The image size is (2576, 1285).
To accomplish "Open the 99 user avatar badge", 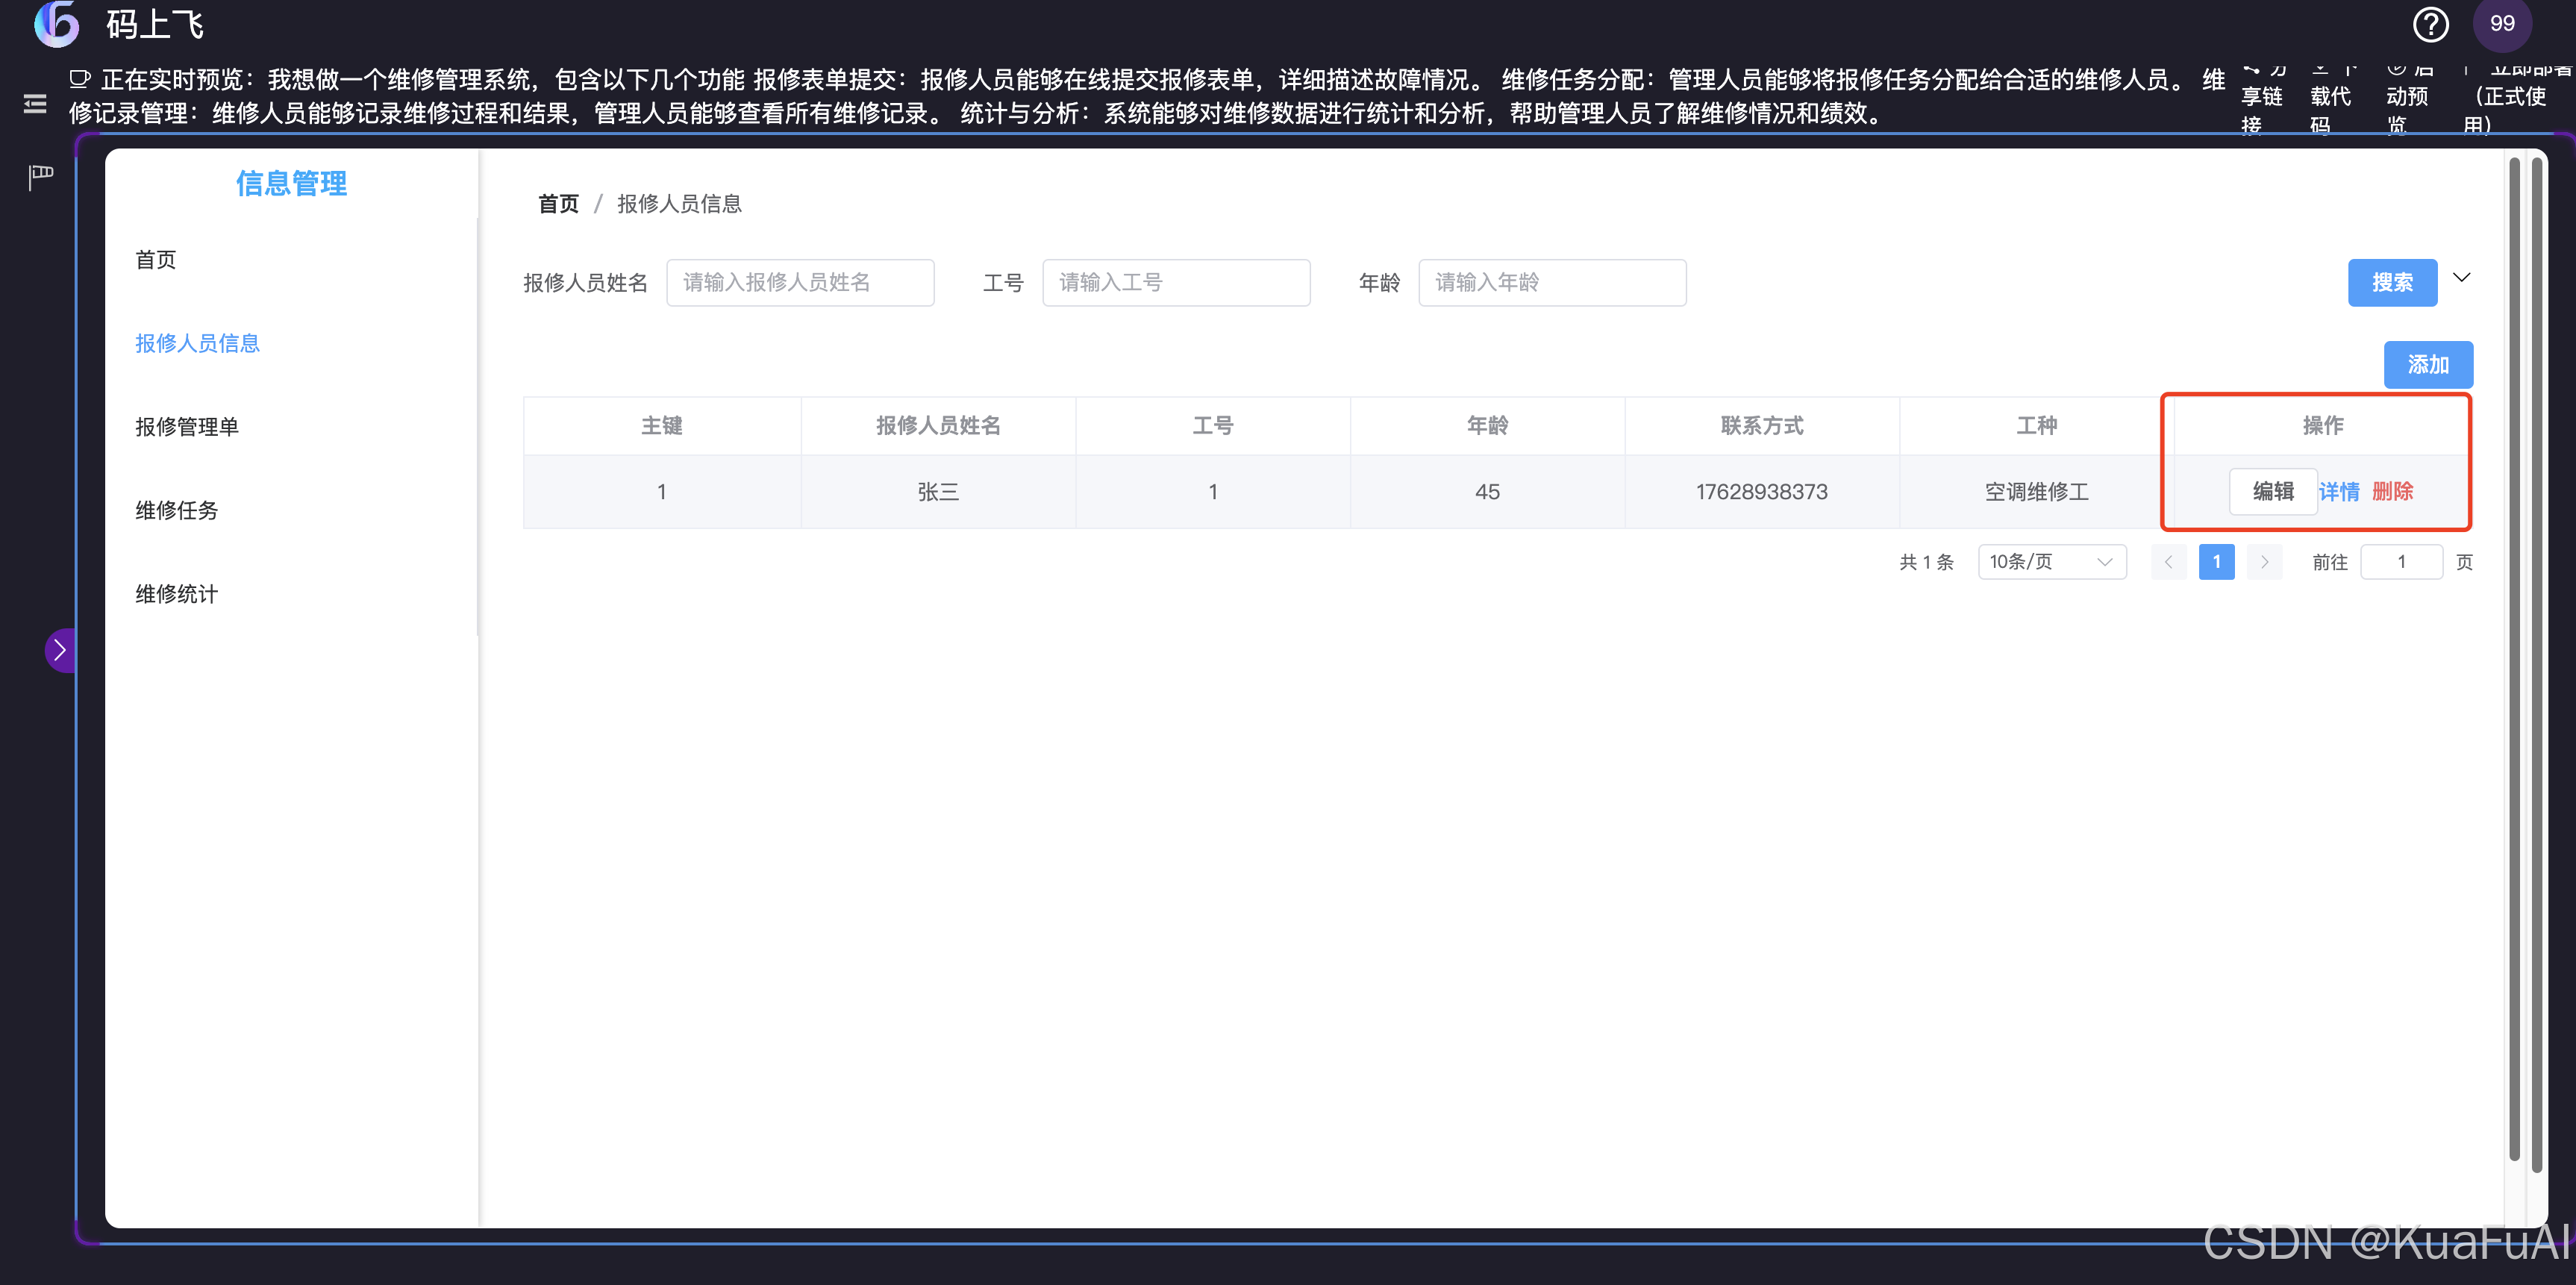I will tap(2502, 24).
